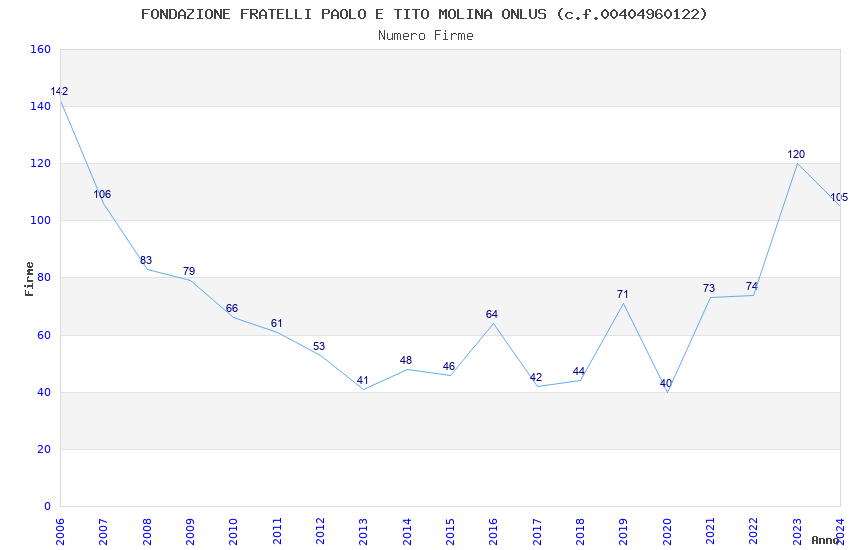850x550 pixels.
Task: Click the x-axis year 2007
Action: tap(104, 531)
